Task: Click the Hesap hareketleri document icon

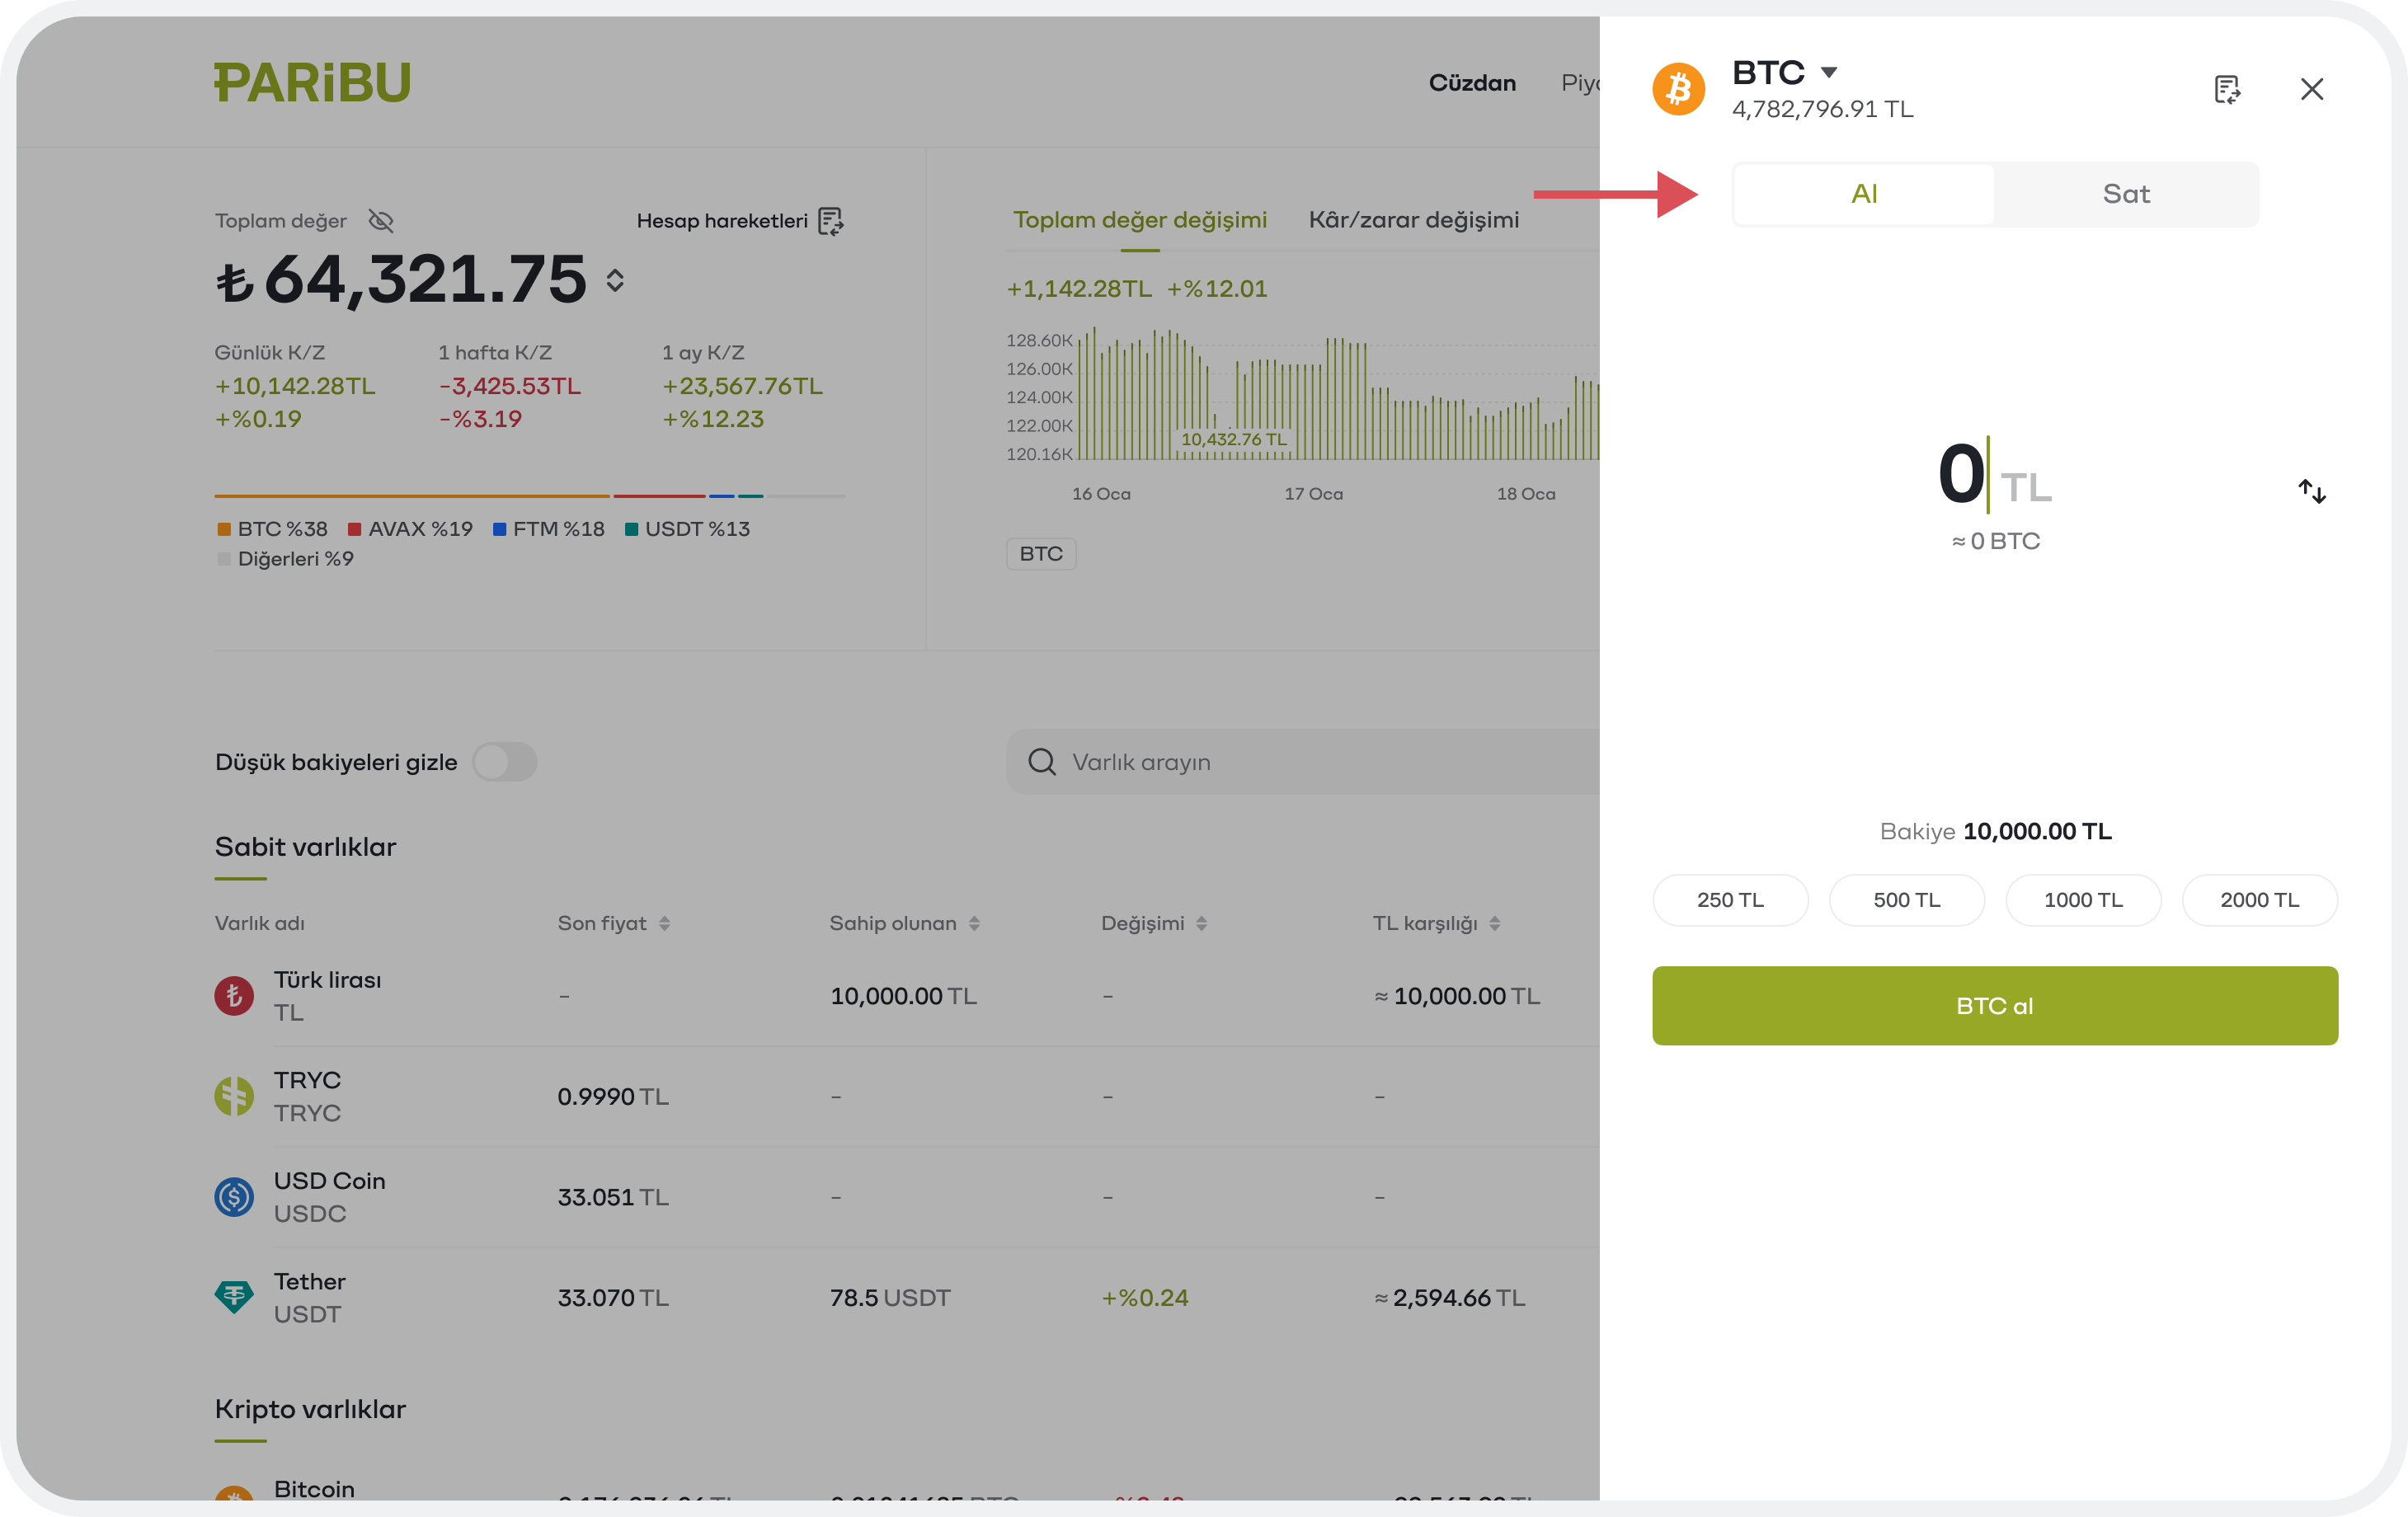Action: [830, 221]
